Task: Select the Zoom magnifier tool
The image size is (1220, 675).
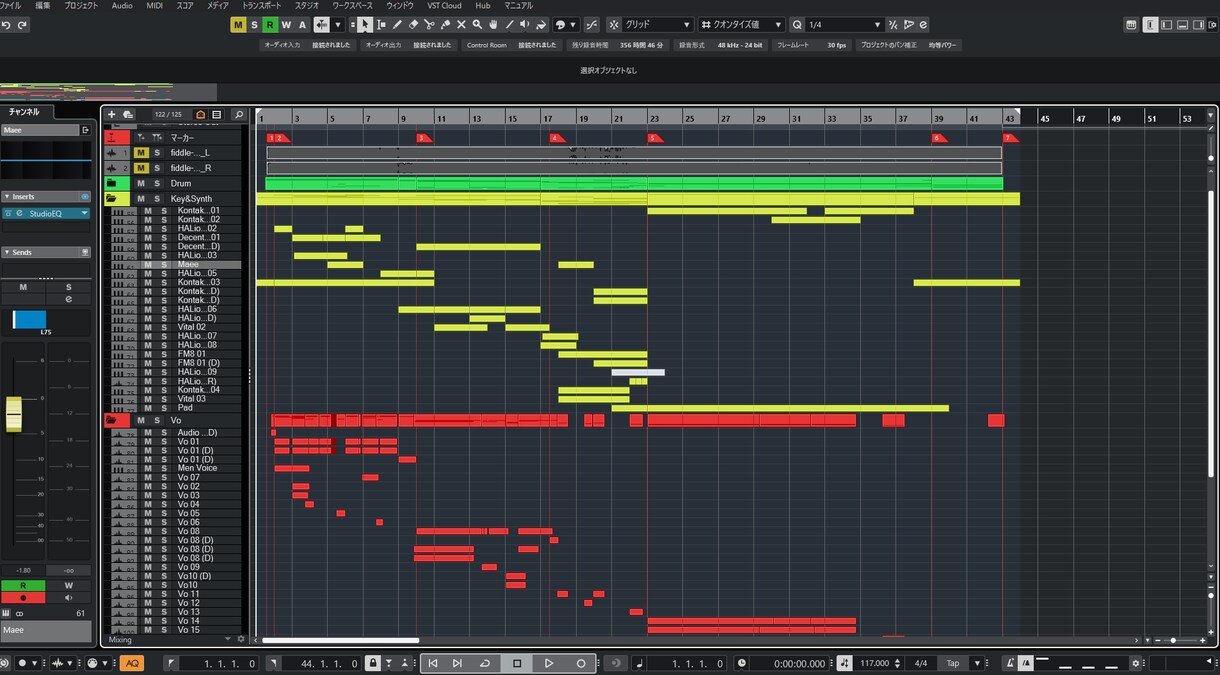Action: pyautogui.click(x=477, y=24)
